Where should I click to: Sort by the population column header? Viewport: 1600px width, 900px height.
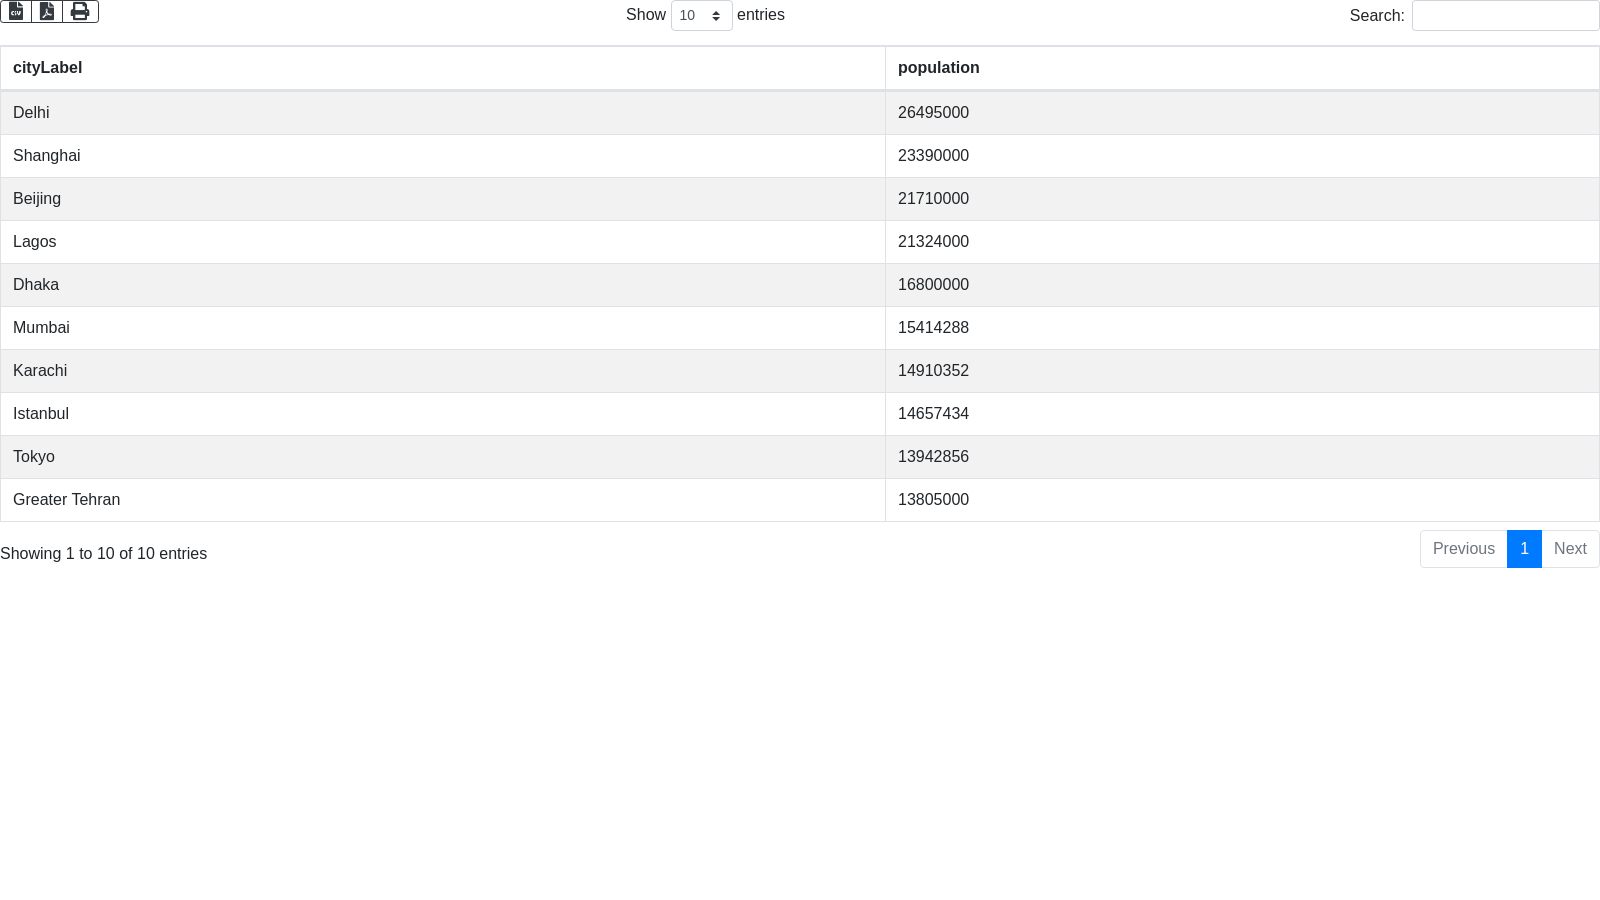[x=938, y=68]
